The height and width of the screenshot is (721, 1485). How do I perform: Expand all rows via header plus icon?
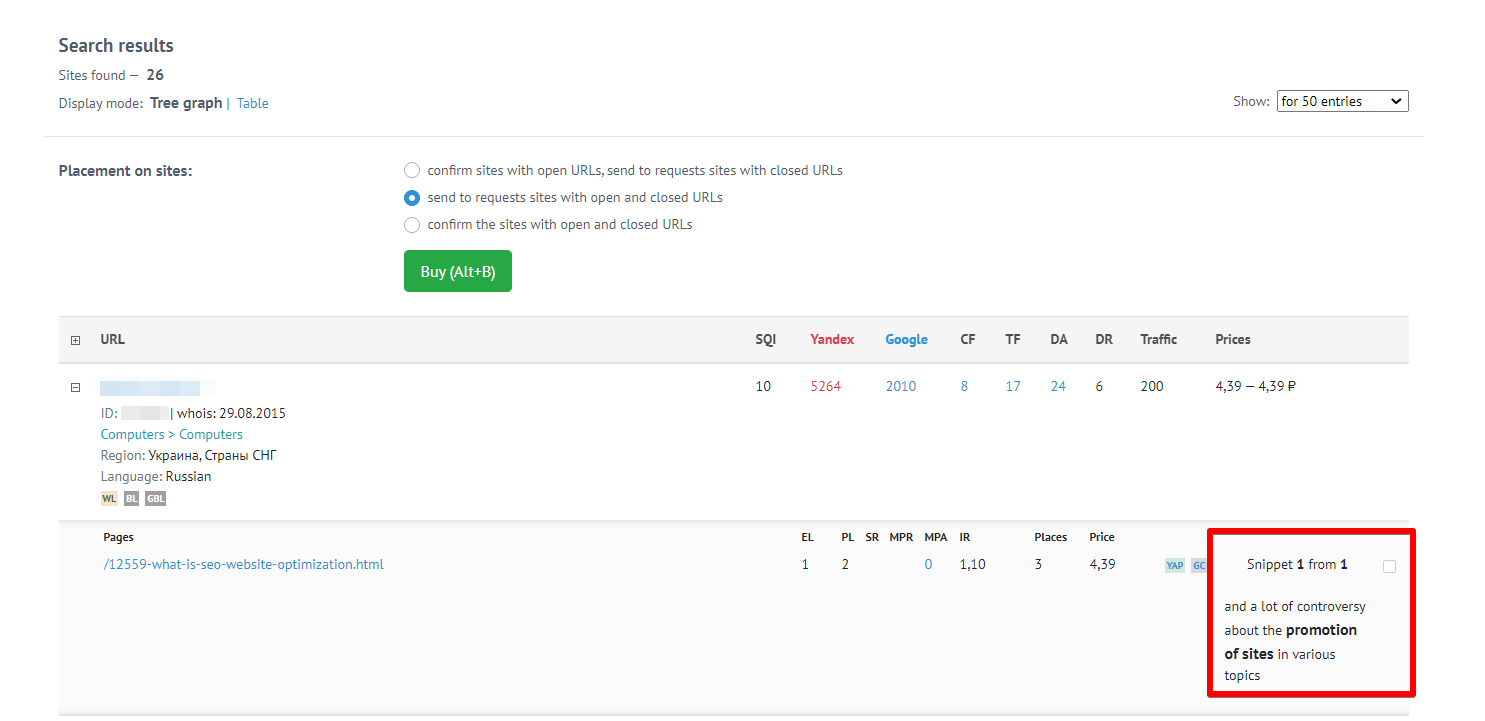[x=75, y=340]
